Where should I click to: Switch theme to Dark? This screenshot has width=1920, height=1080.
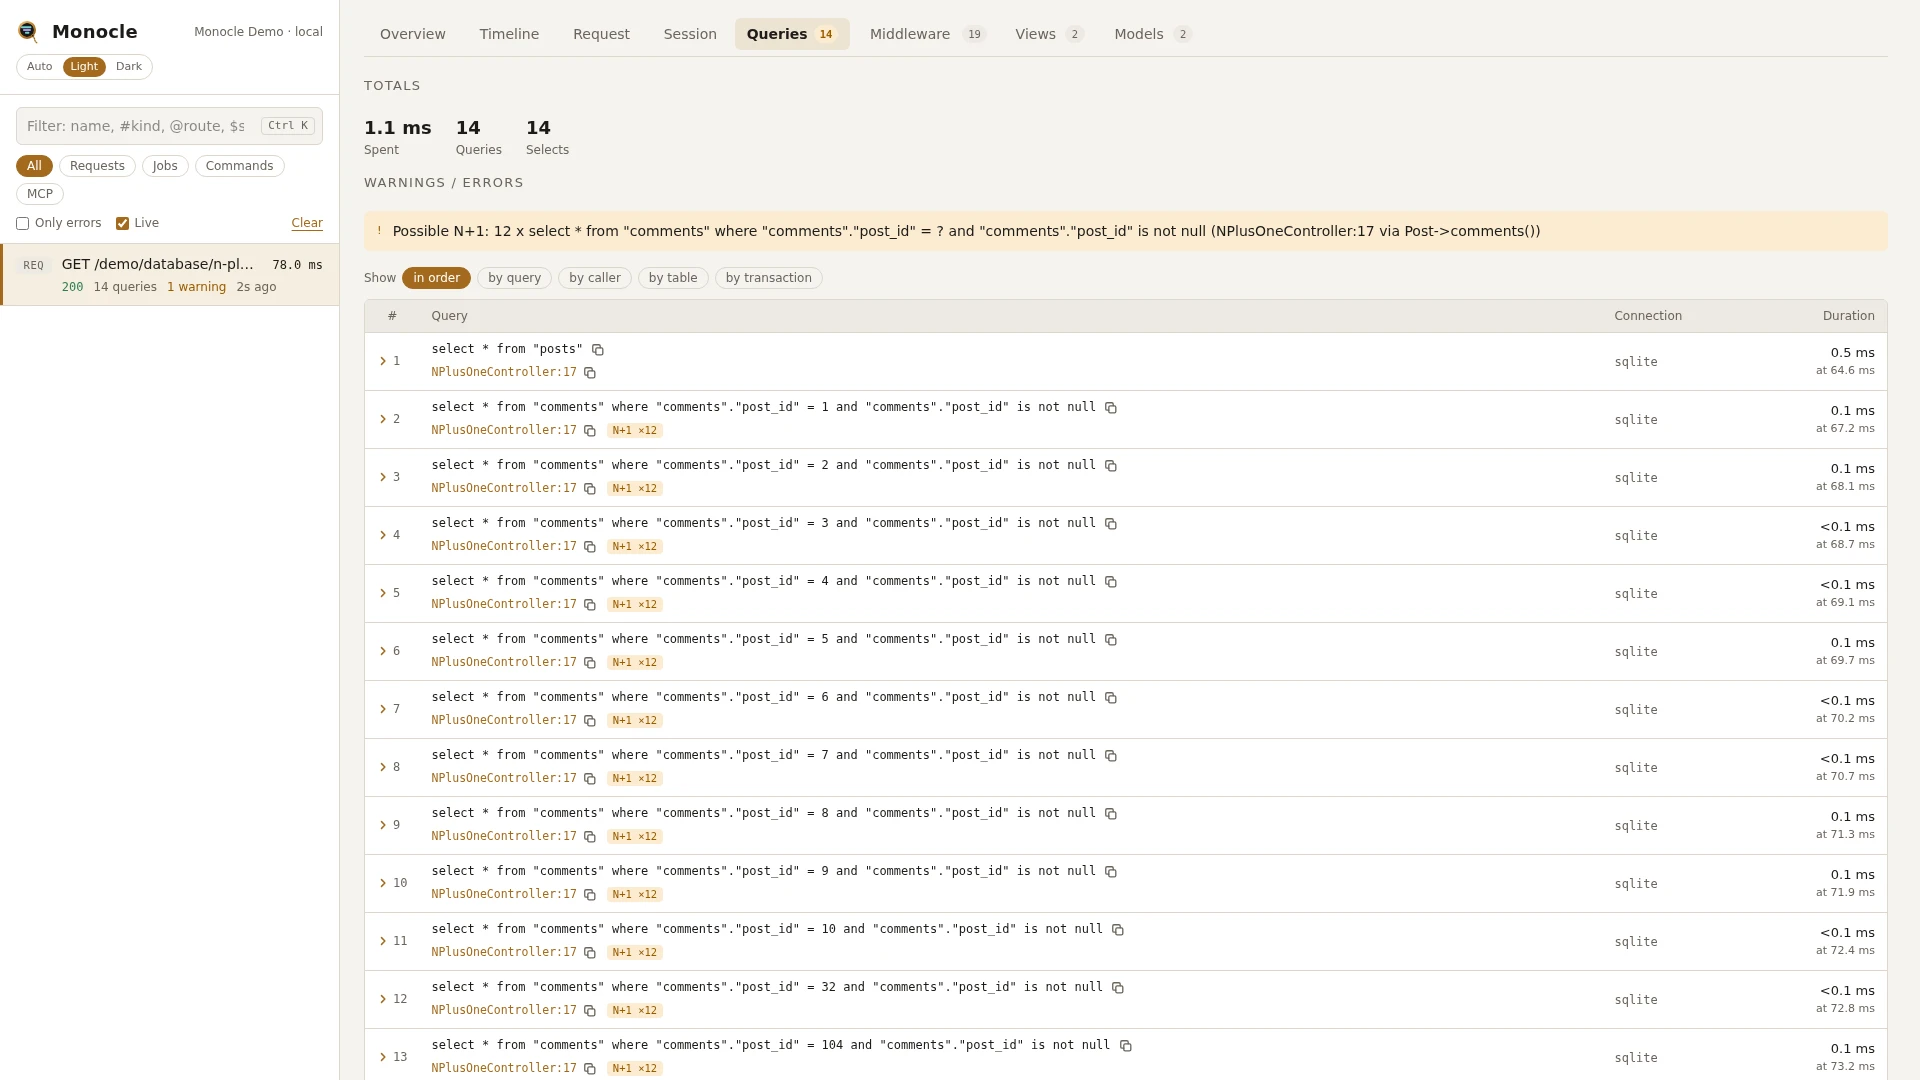[129, 67]
